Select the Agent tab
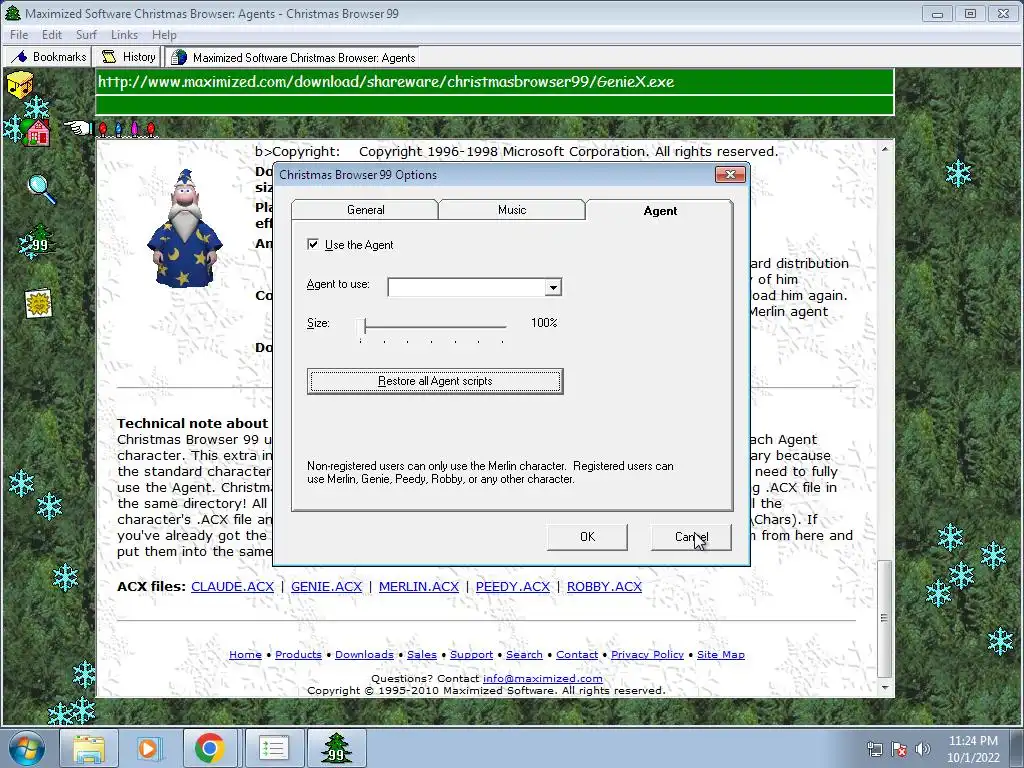 tap(660, 210)
